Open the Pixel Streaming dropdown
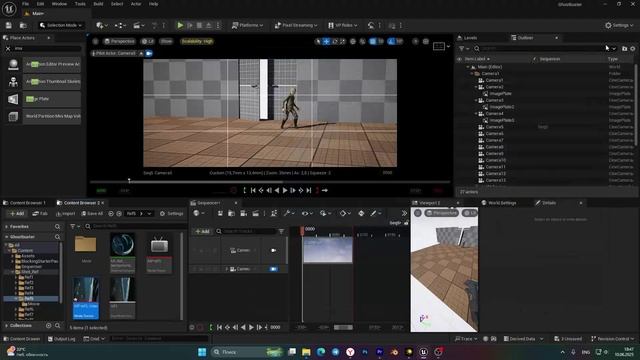Viewport: 640px width, 360px height. point(296,25)
